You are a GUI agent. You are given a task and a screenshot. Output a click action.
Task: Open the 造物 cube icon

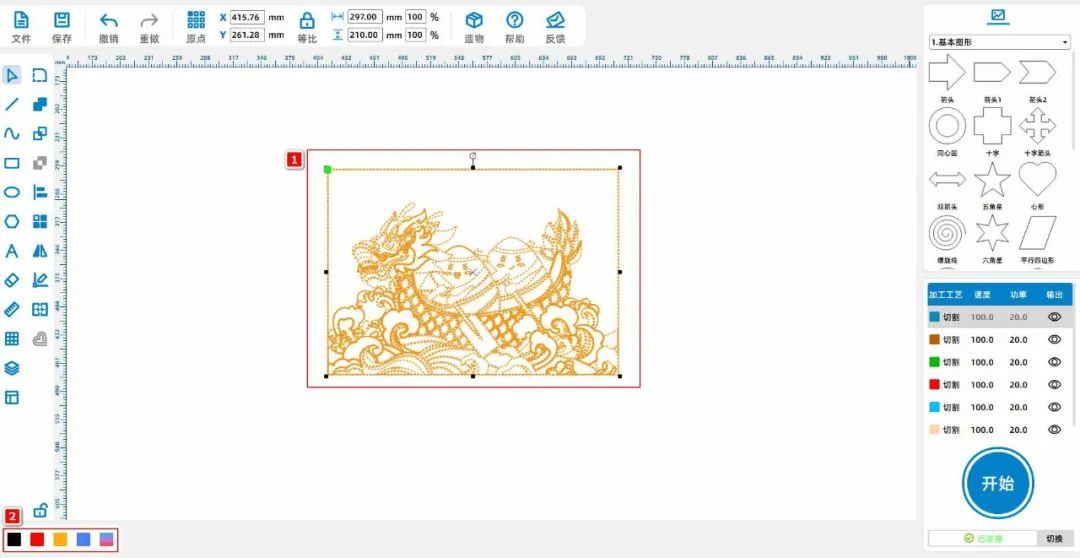[474, 21]
